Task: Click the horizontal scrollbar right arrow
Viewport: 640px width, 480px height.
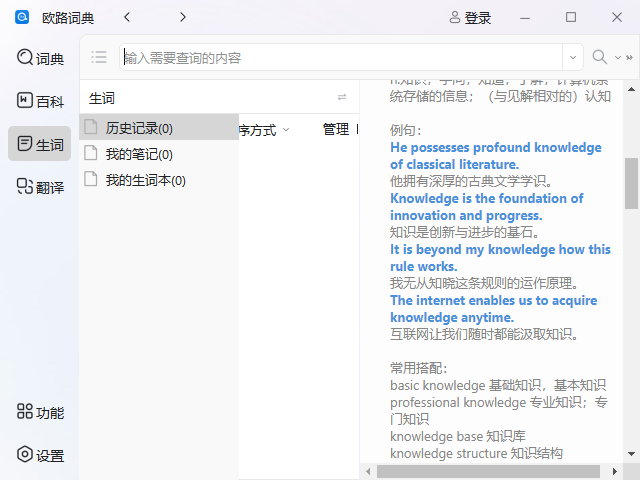Action: 615,471
